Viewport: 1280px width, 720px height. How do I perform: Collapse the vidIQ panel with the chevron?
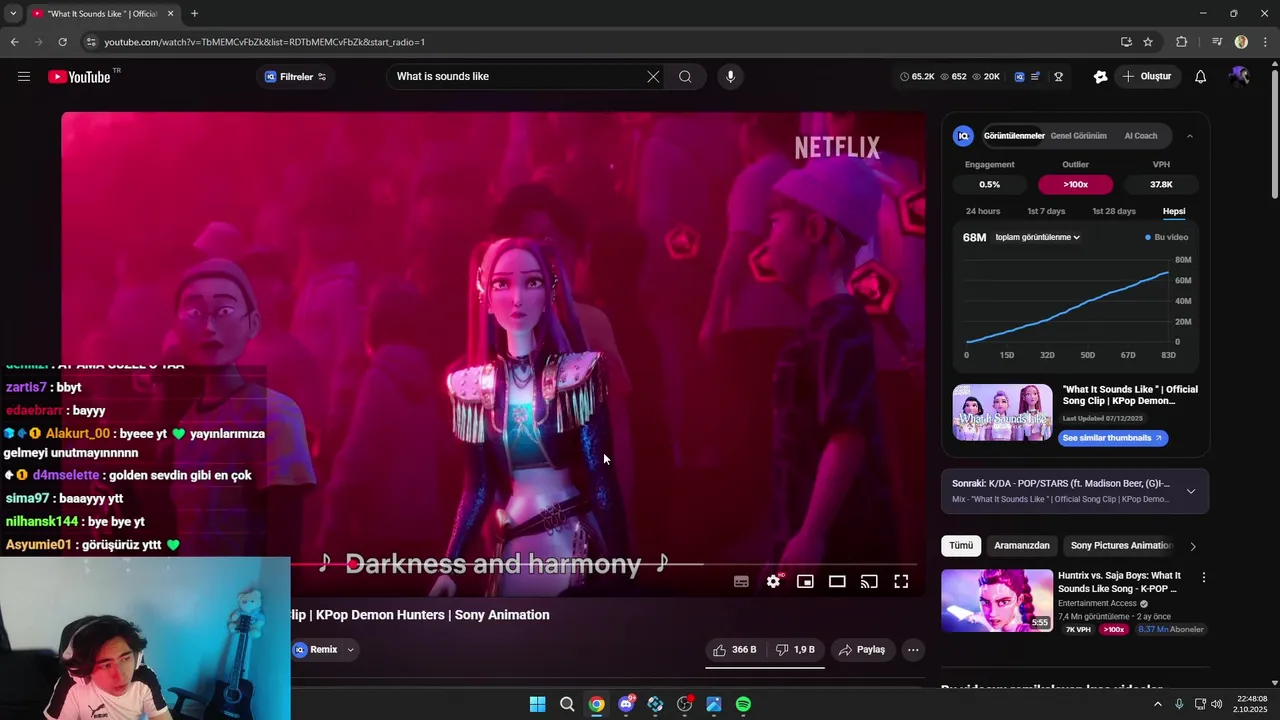1190,136
